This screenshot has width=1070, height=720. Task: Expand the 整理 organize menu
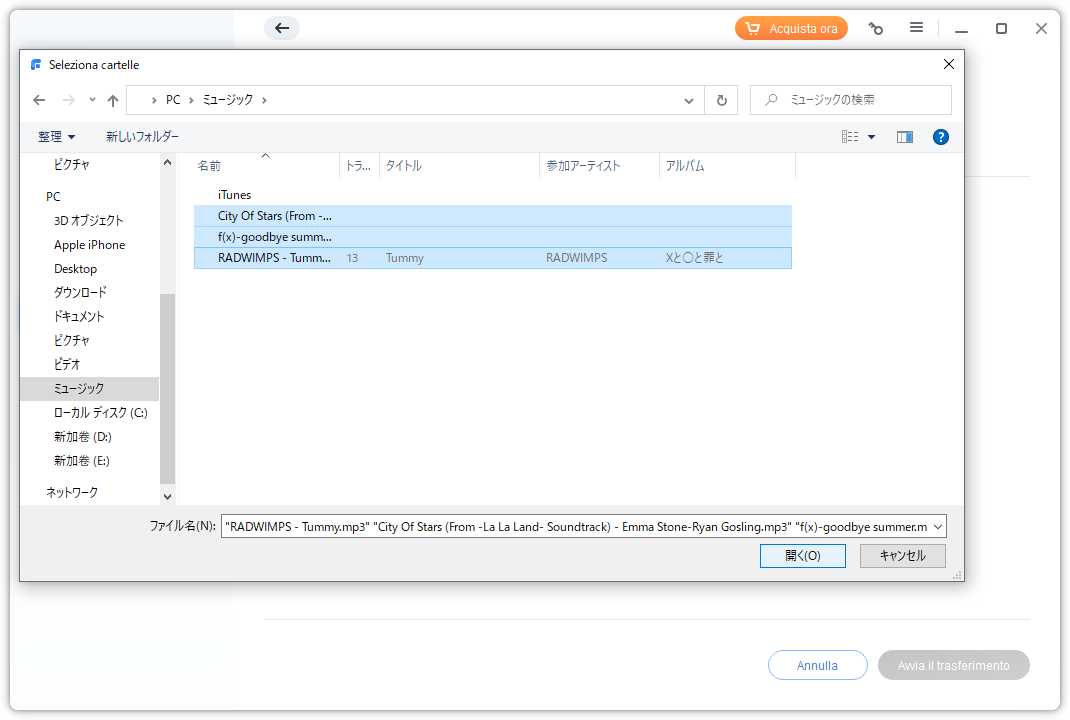[57, 137]
